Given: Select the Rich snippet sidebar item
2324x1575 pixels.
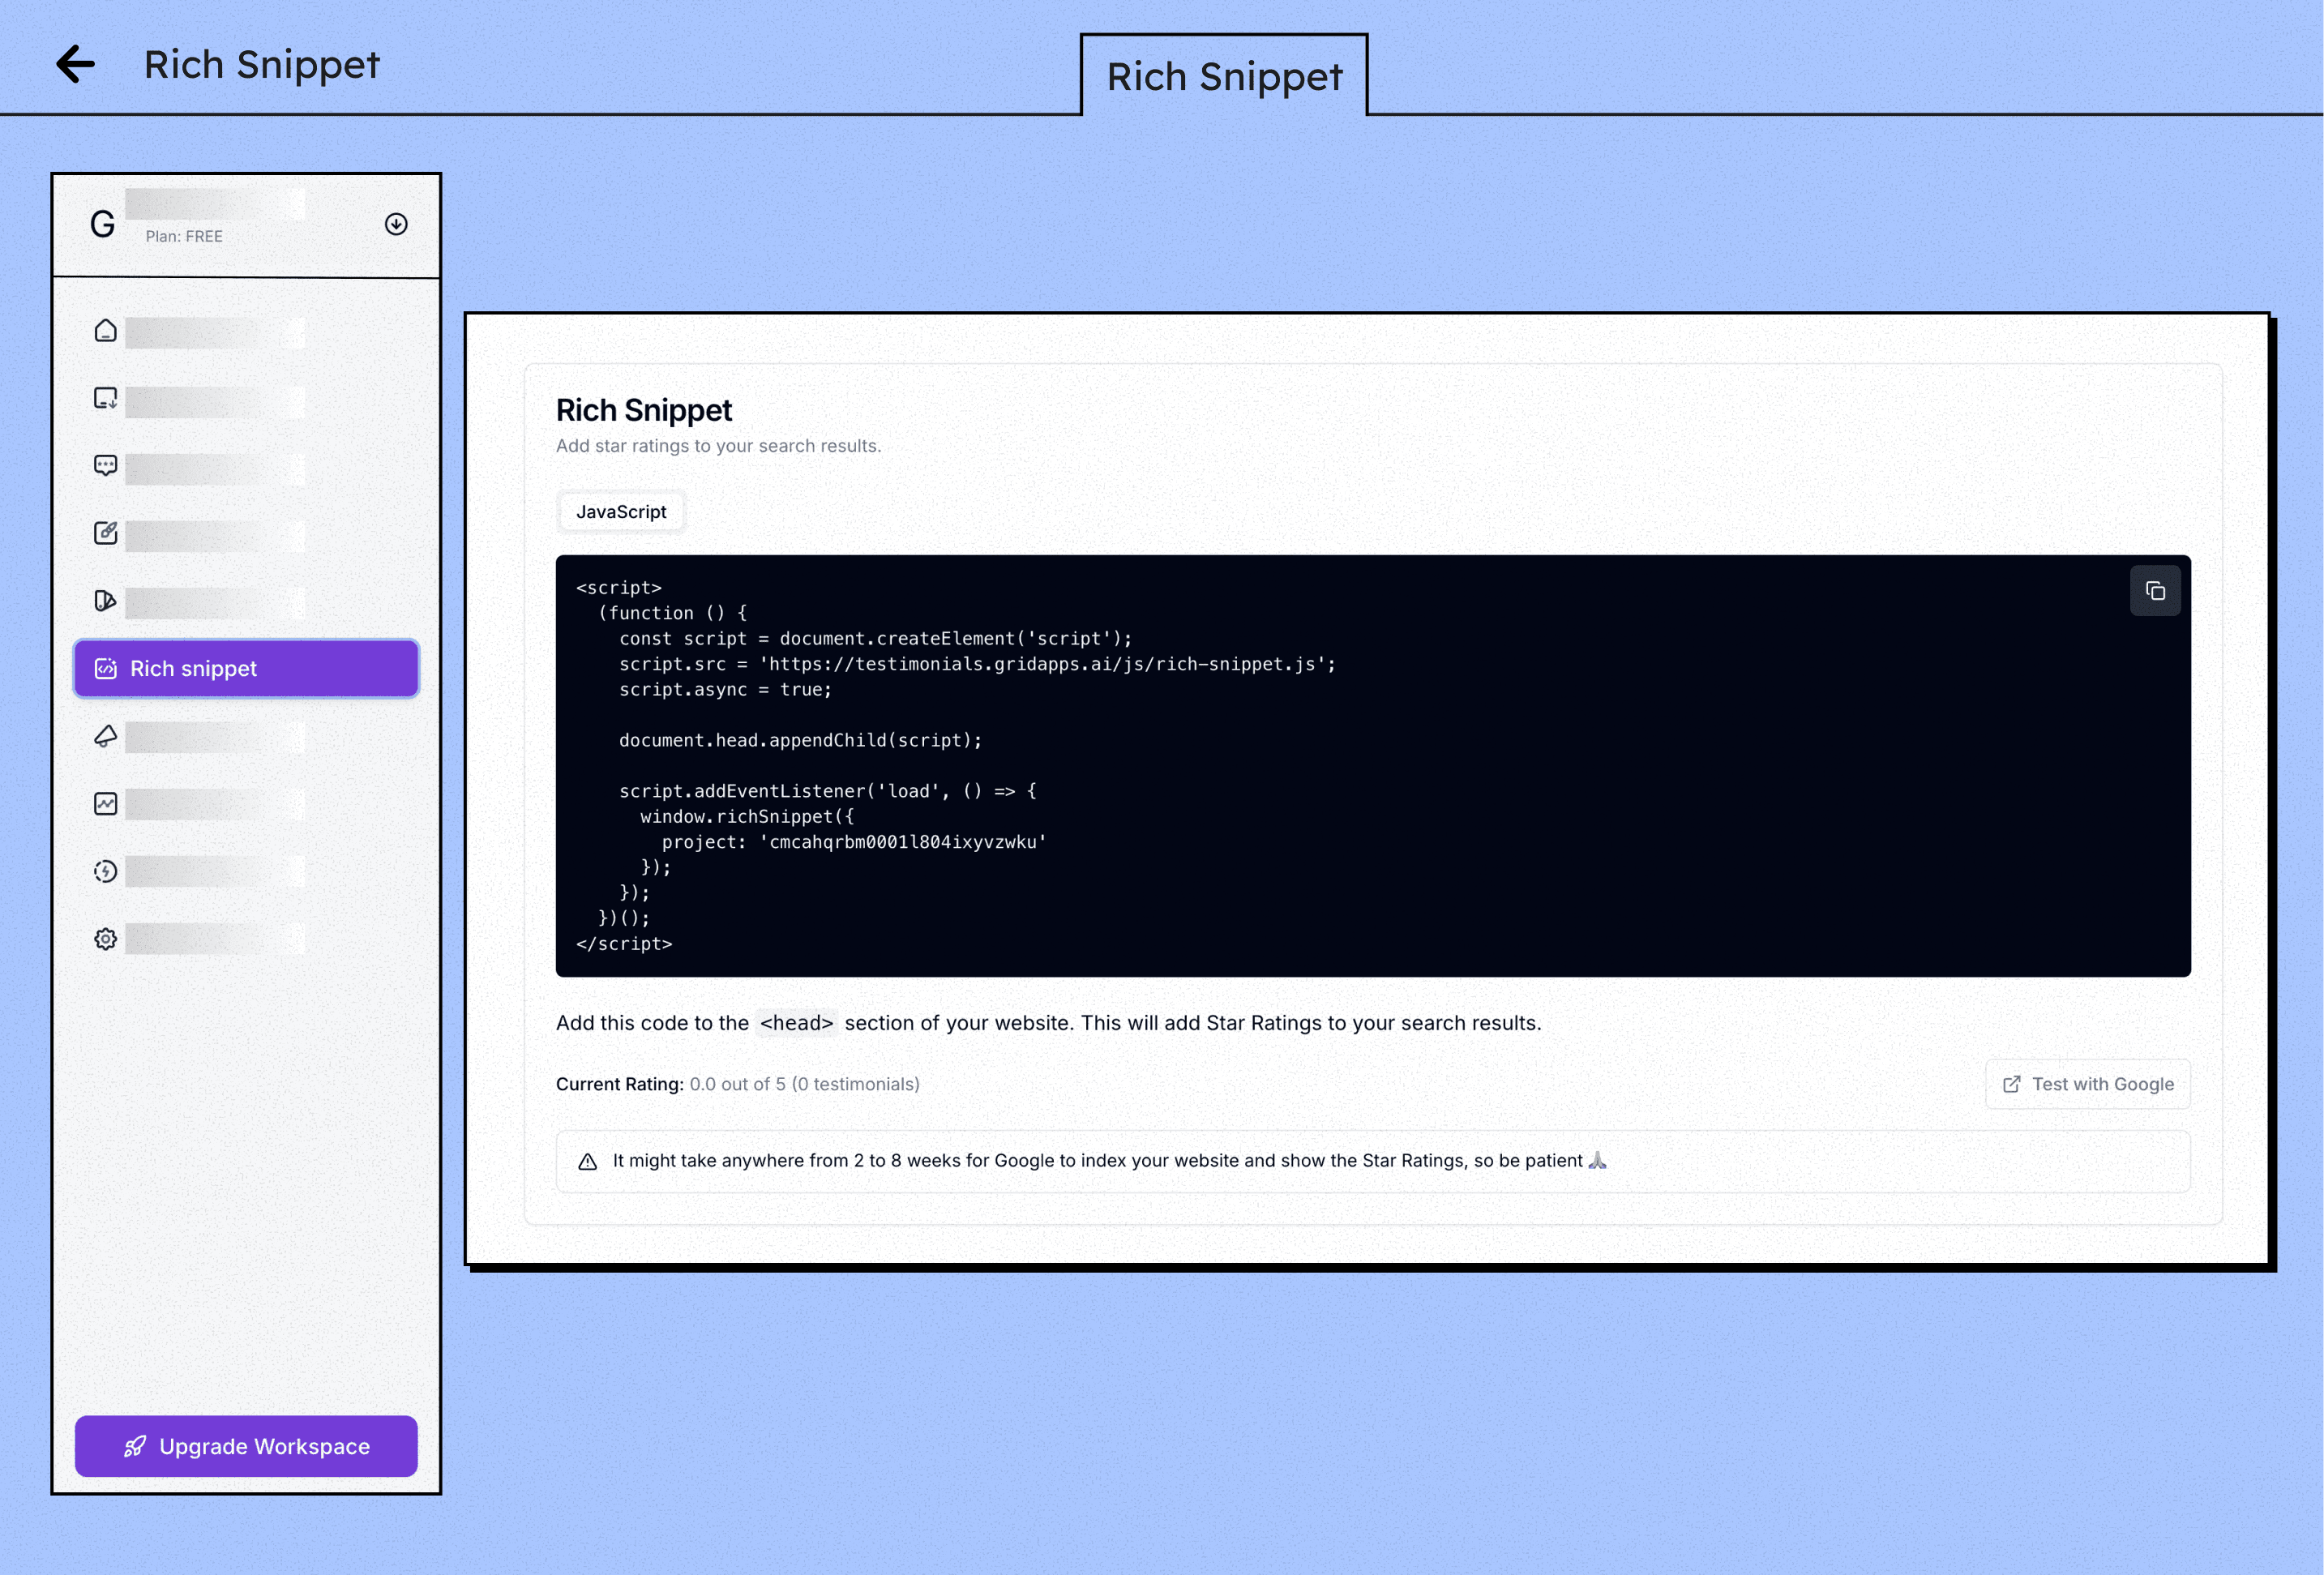Looking at the screenshot, I should click(246, 668).
